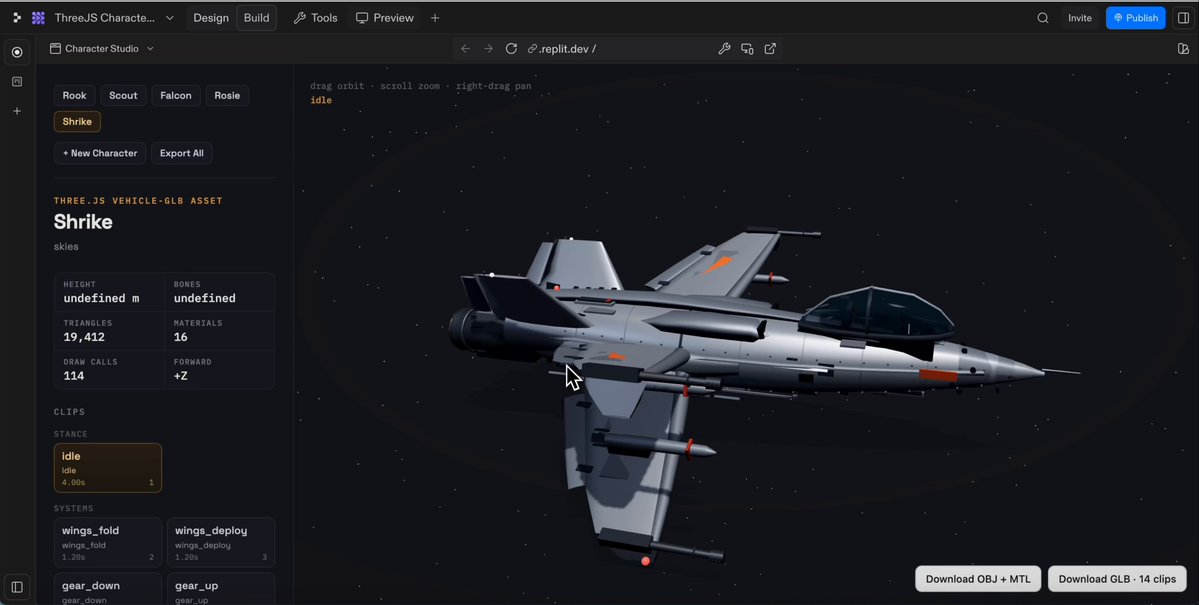Click Download GLB · 14 clips button
Screen dimensions: 1199x605
tap(1117, 579)
